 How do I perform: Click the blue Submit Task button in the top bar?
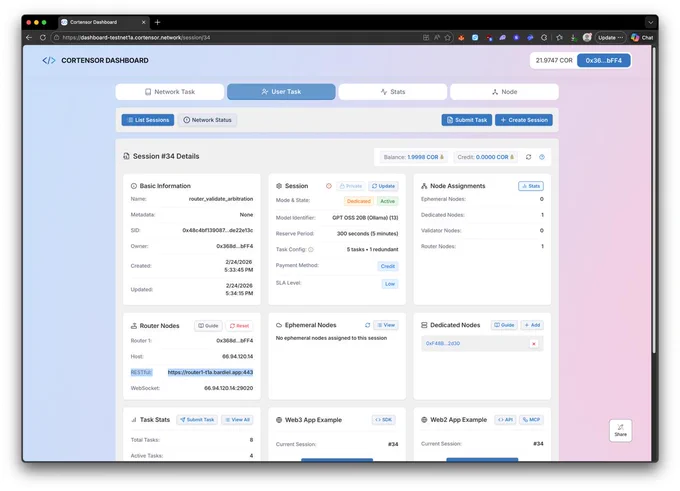tap(467, 120)
